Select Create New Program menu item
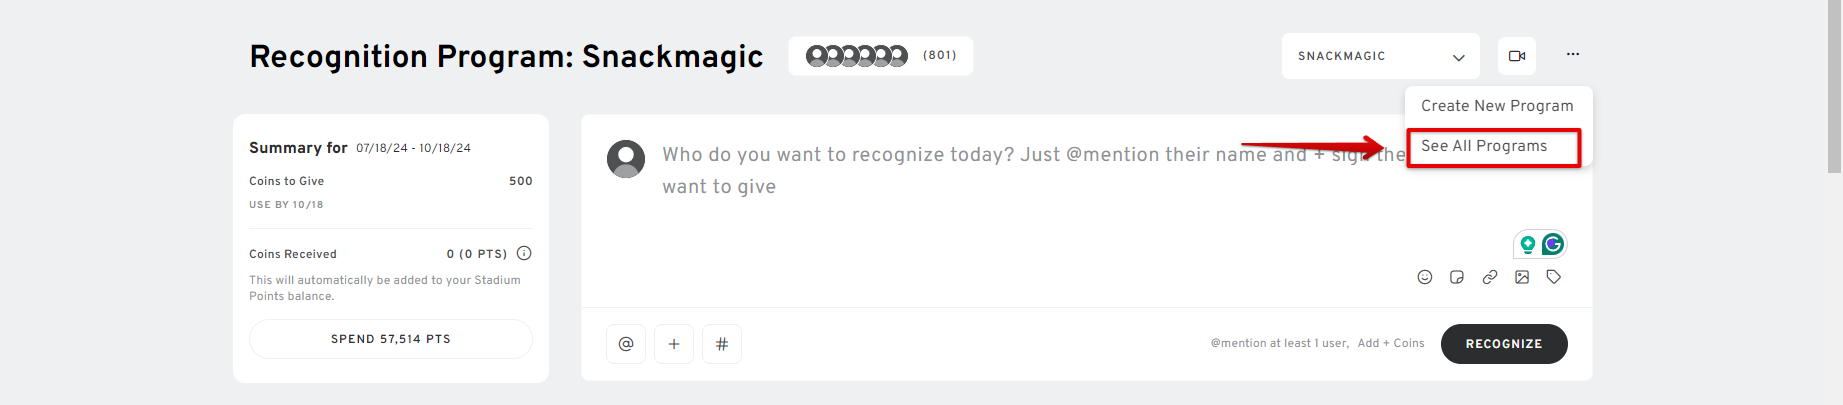Screen dimensions: 1843x405 click(x=1497, y=106)
